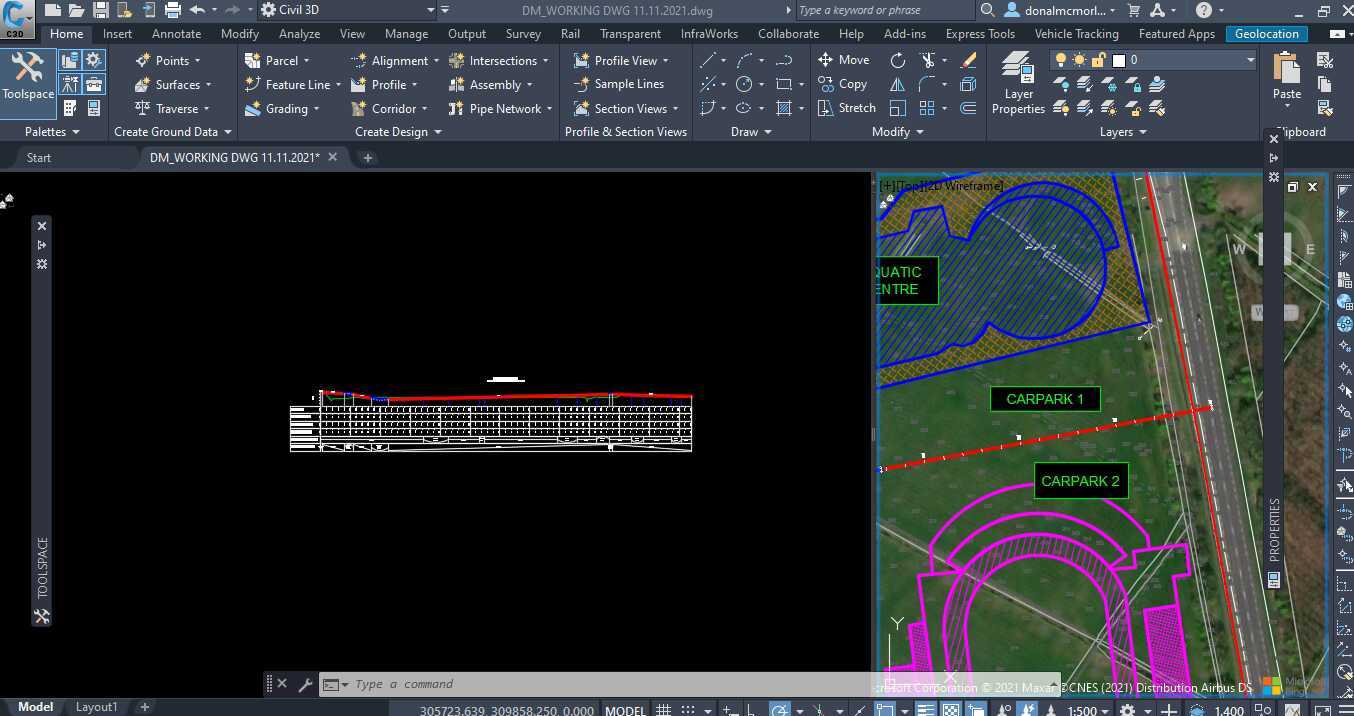Toggle the layer 0 lock icon

click(1098, 60)
